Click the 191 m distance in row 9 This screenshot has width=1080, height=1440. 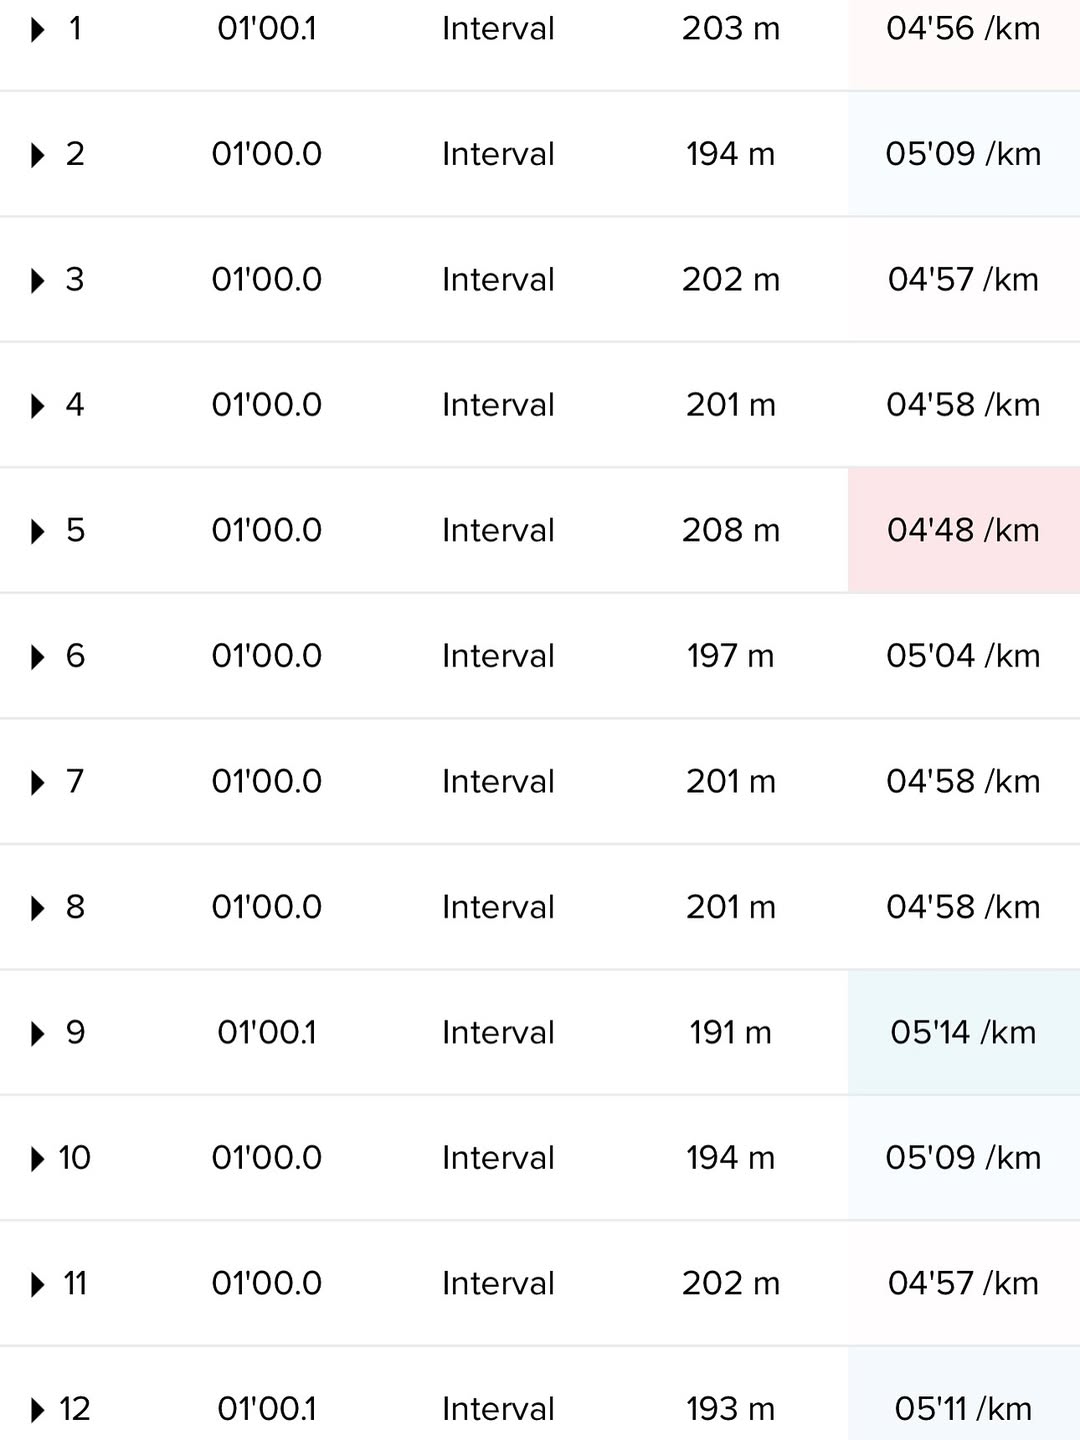[731, 1032]
